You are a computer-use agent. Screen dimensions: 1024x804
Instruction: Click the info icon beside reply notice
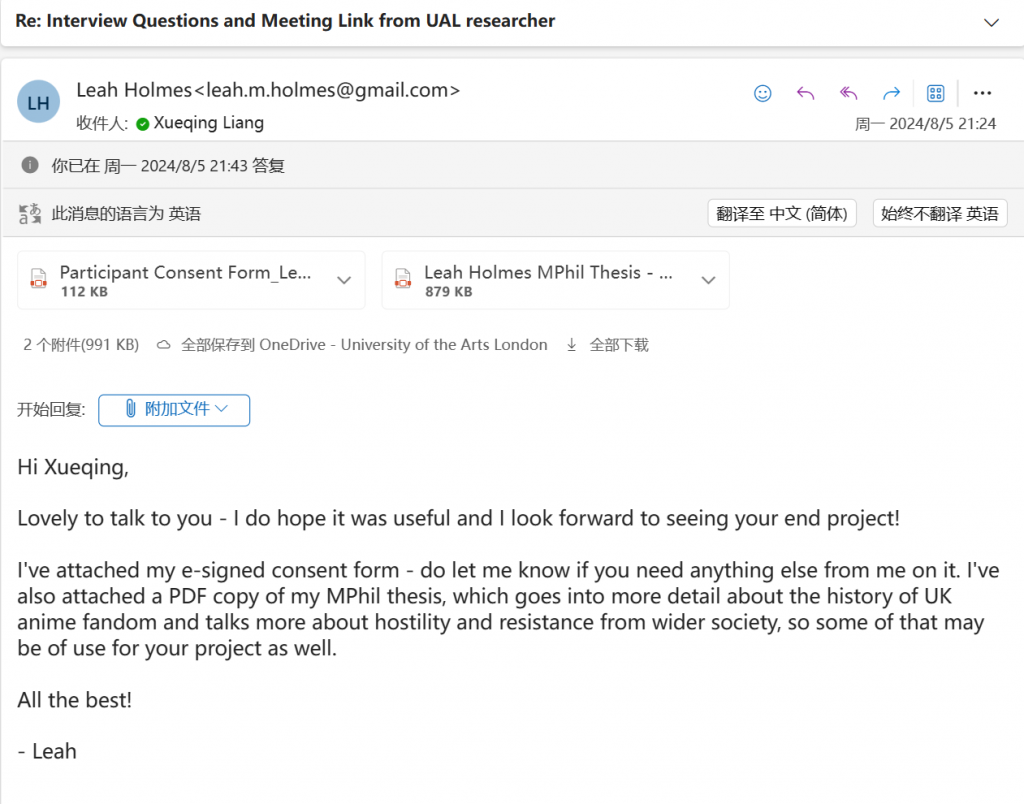[30, 165]
